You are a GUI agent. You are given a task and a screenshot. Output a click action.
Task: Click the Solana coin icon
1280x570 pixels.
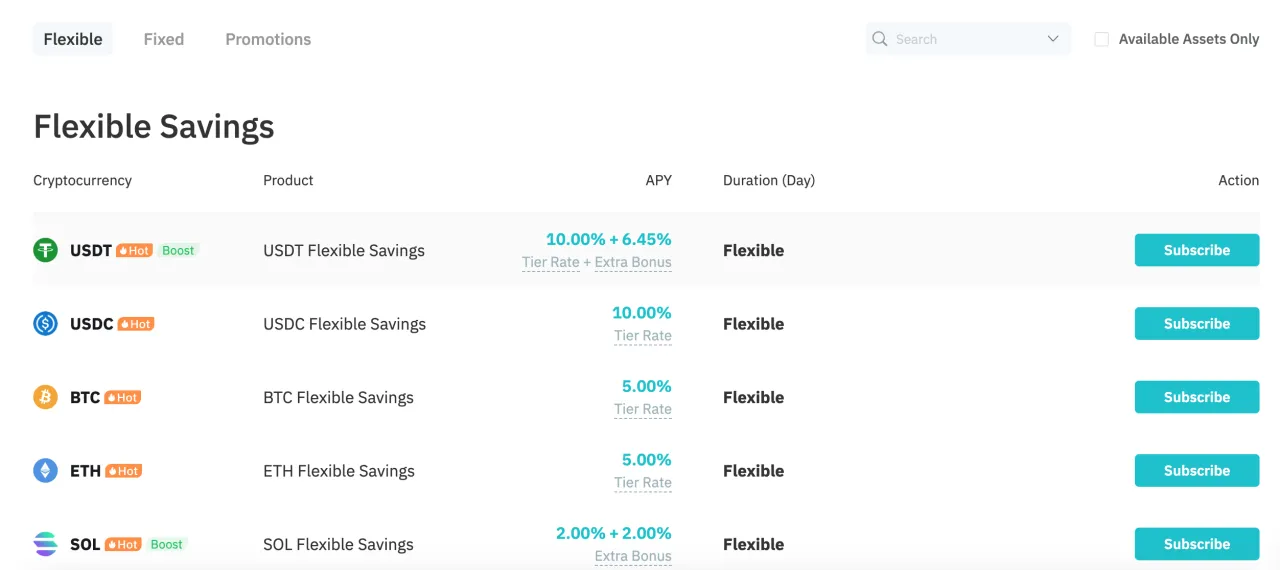(46, 544)
